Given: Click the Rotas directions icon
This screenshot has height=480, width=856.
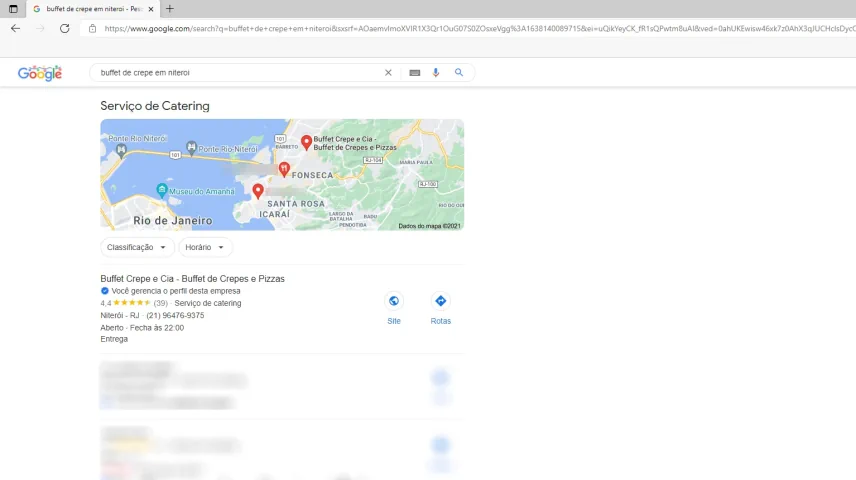Looking at the screenshot, I should (x=440, y=301).
